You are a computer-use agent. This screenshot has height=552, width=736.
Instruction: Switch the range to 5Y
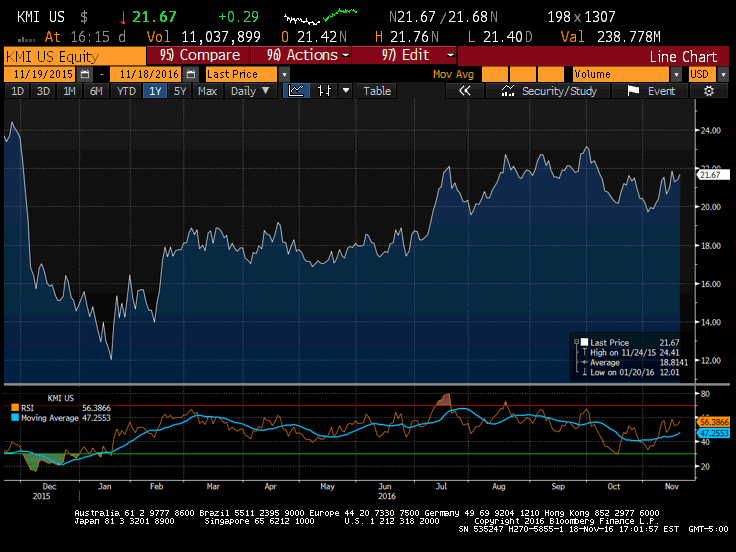click(180, 91)
